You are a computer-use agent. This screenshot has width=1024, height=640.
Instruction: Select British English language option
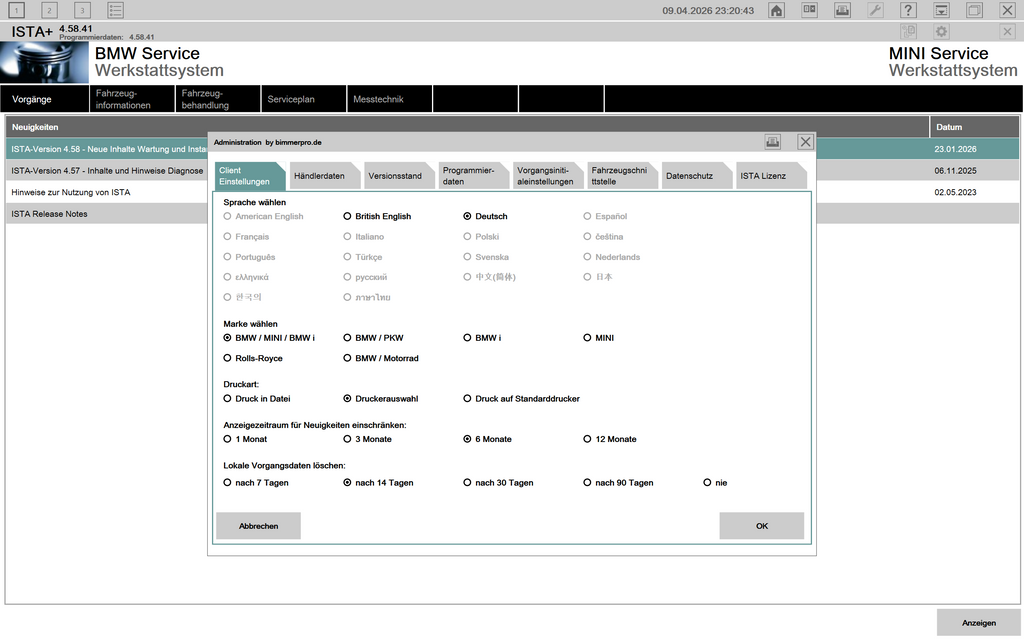(348, 216)
